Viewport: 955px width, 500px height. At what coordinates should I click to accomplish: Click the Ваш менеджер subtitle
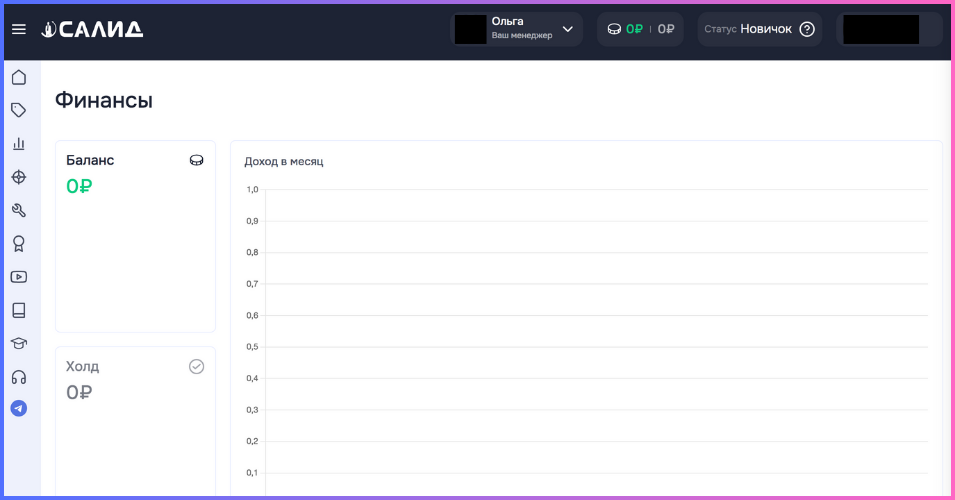[x=522, y=35]
